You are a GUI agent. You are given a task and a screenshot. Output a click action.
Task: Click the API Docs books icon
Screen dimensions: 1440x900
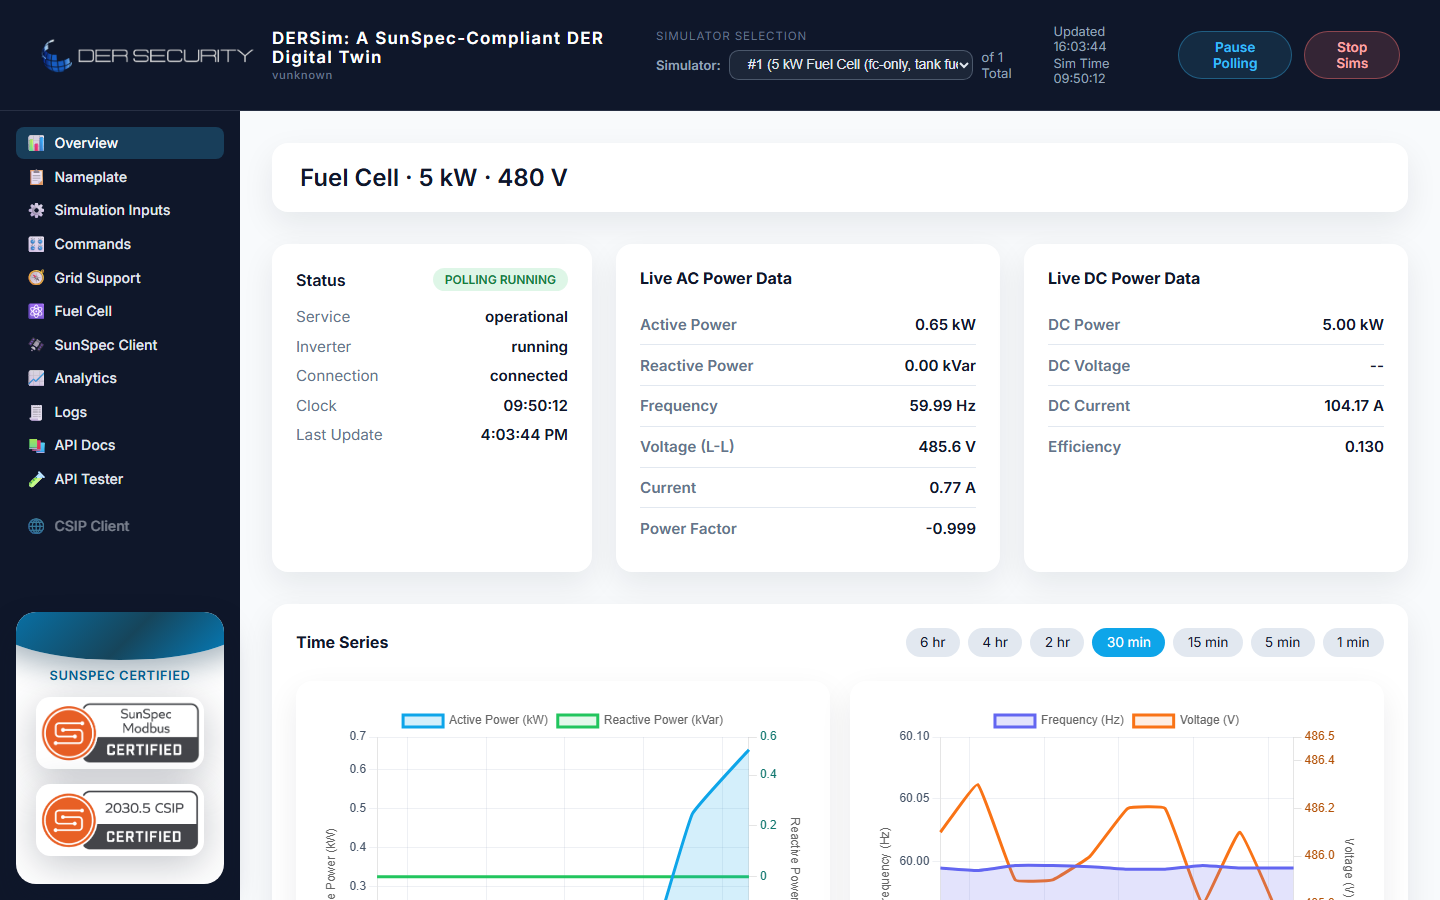coord(36,445)
